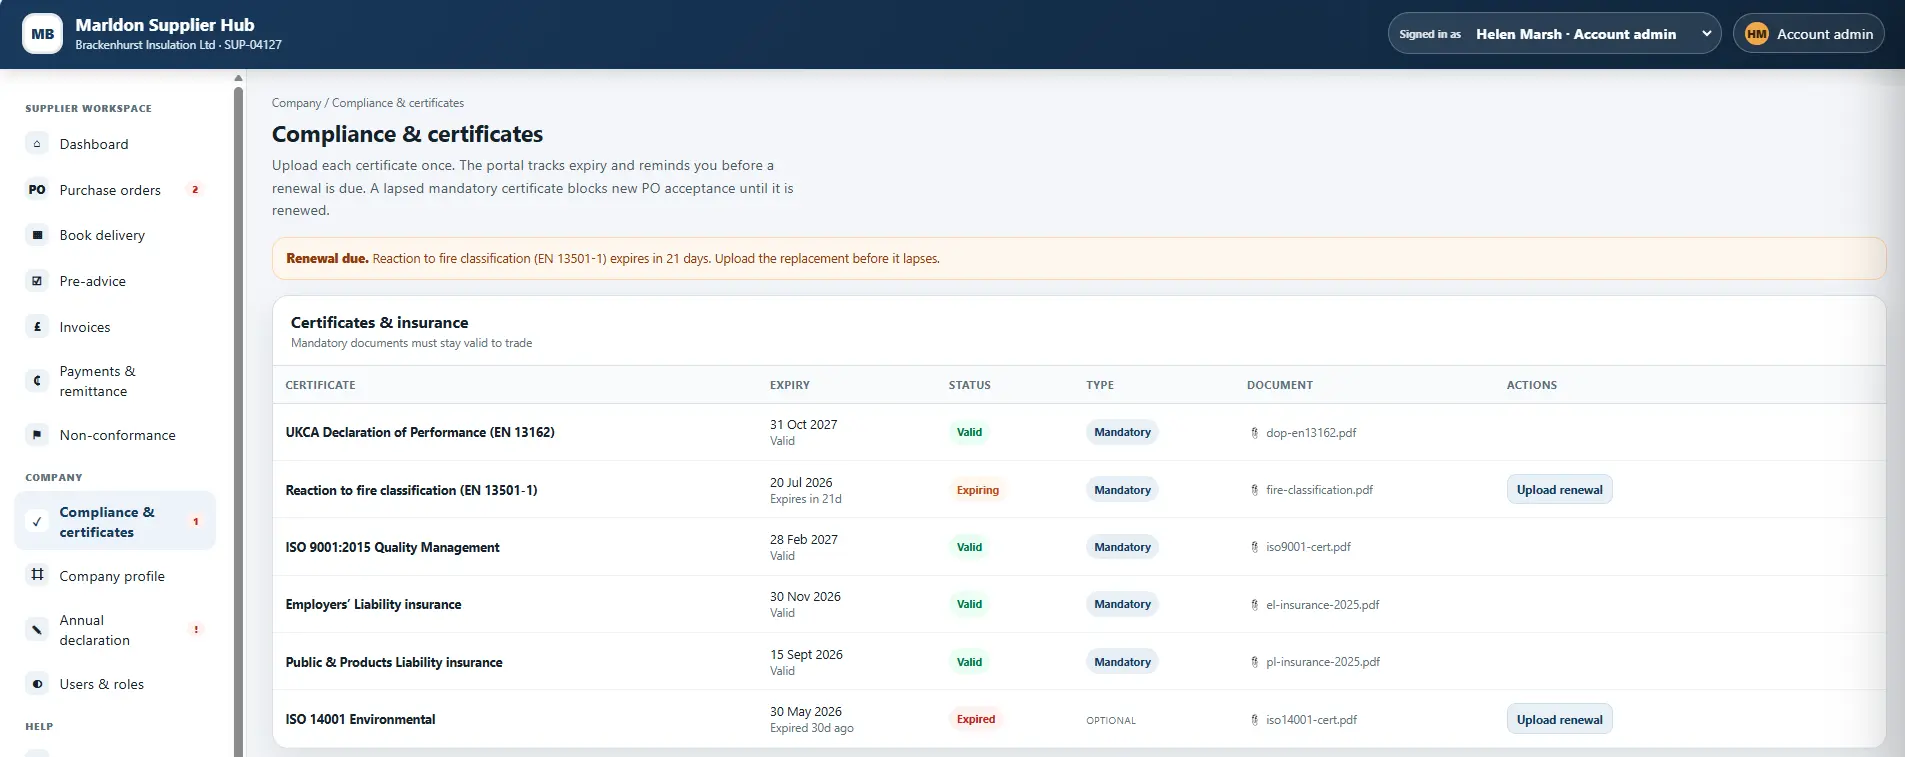Image resolution: width=1905 pixels, height=757 pixels.
Task: Upload renewal for Reaction to fire classification
Action: coord(1559,490)
